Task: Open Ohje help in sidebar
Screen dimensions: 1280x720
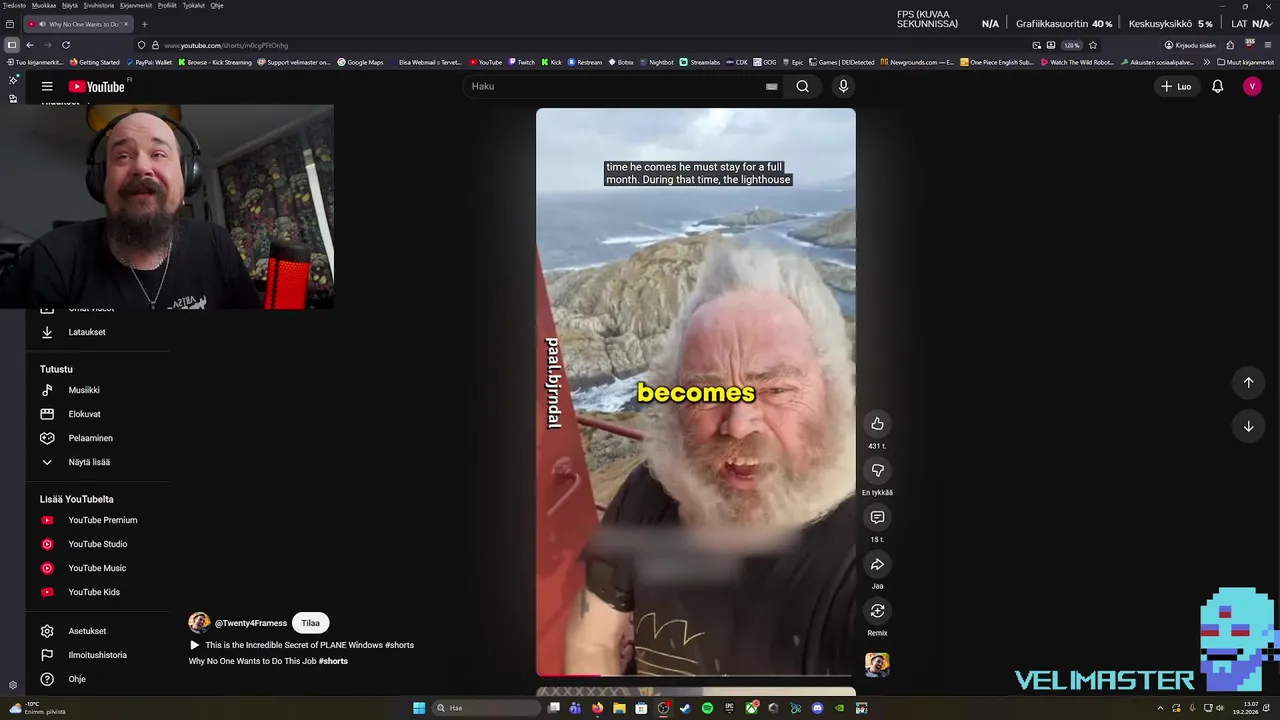Action: 77,679
